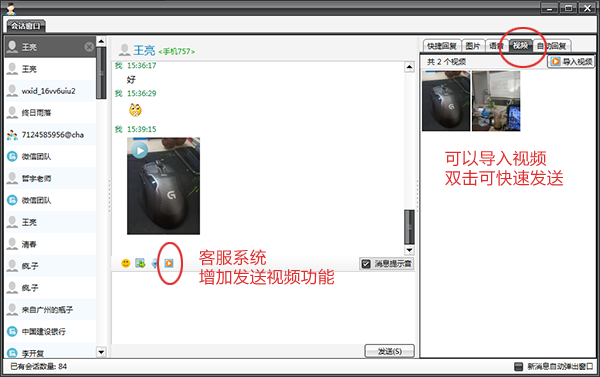
Task: Click the message input text area
Action: pos(263,307)
